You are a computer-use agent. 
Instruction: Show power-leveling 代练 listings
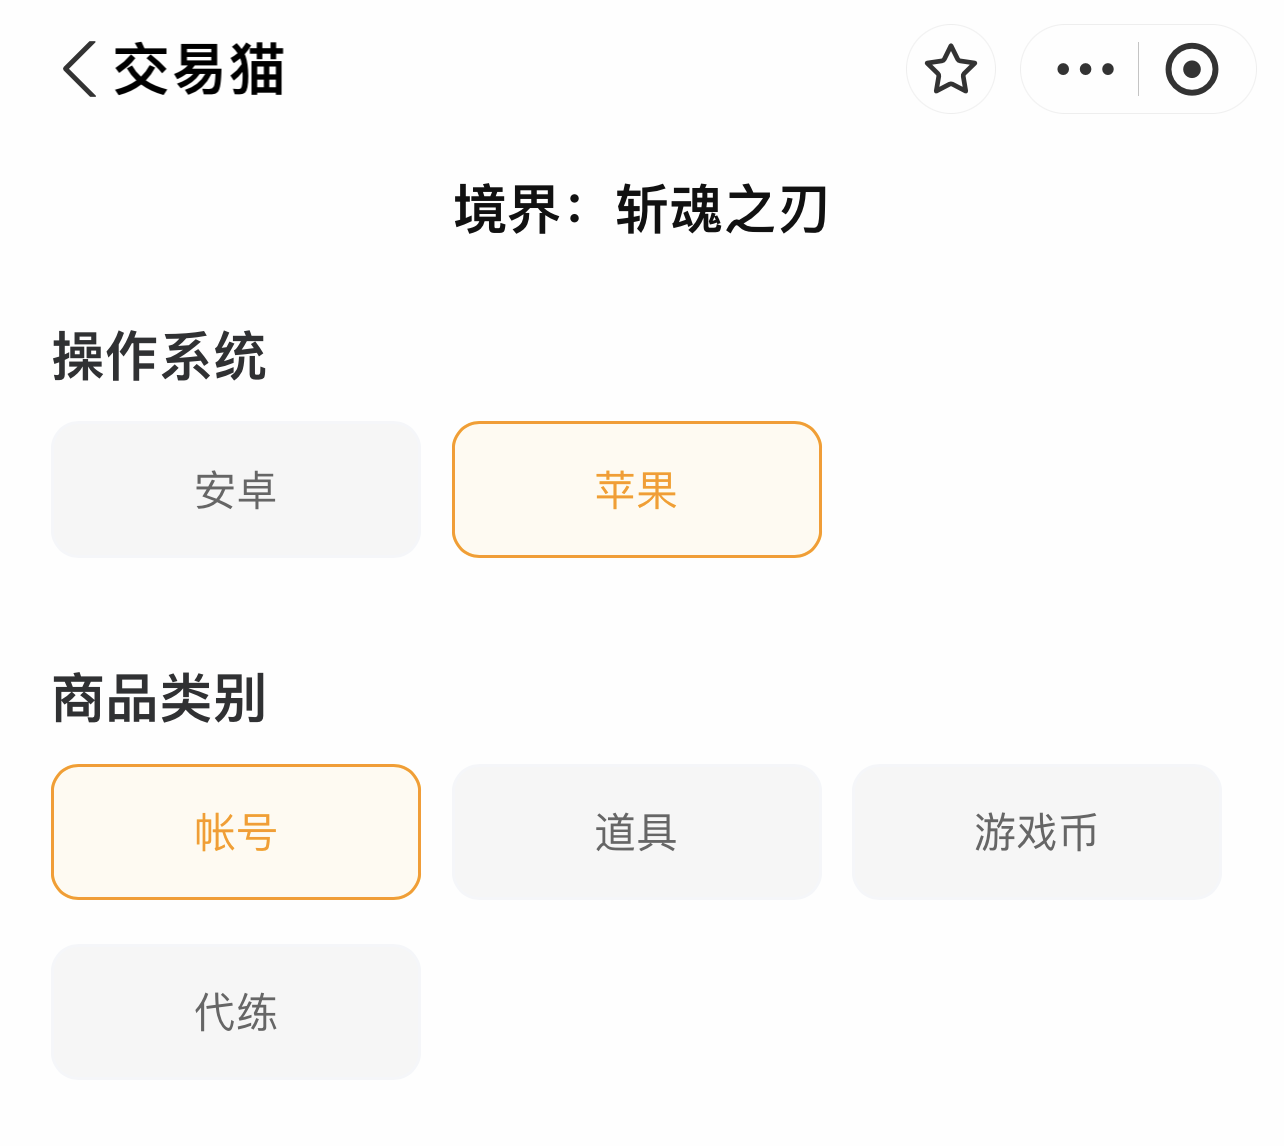236,1012
